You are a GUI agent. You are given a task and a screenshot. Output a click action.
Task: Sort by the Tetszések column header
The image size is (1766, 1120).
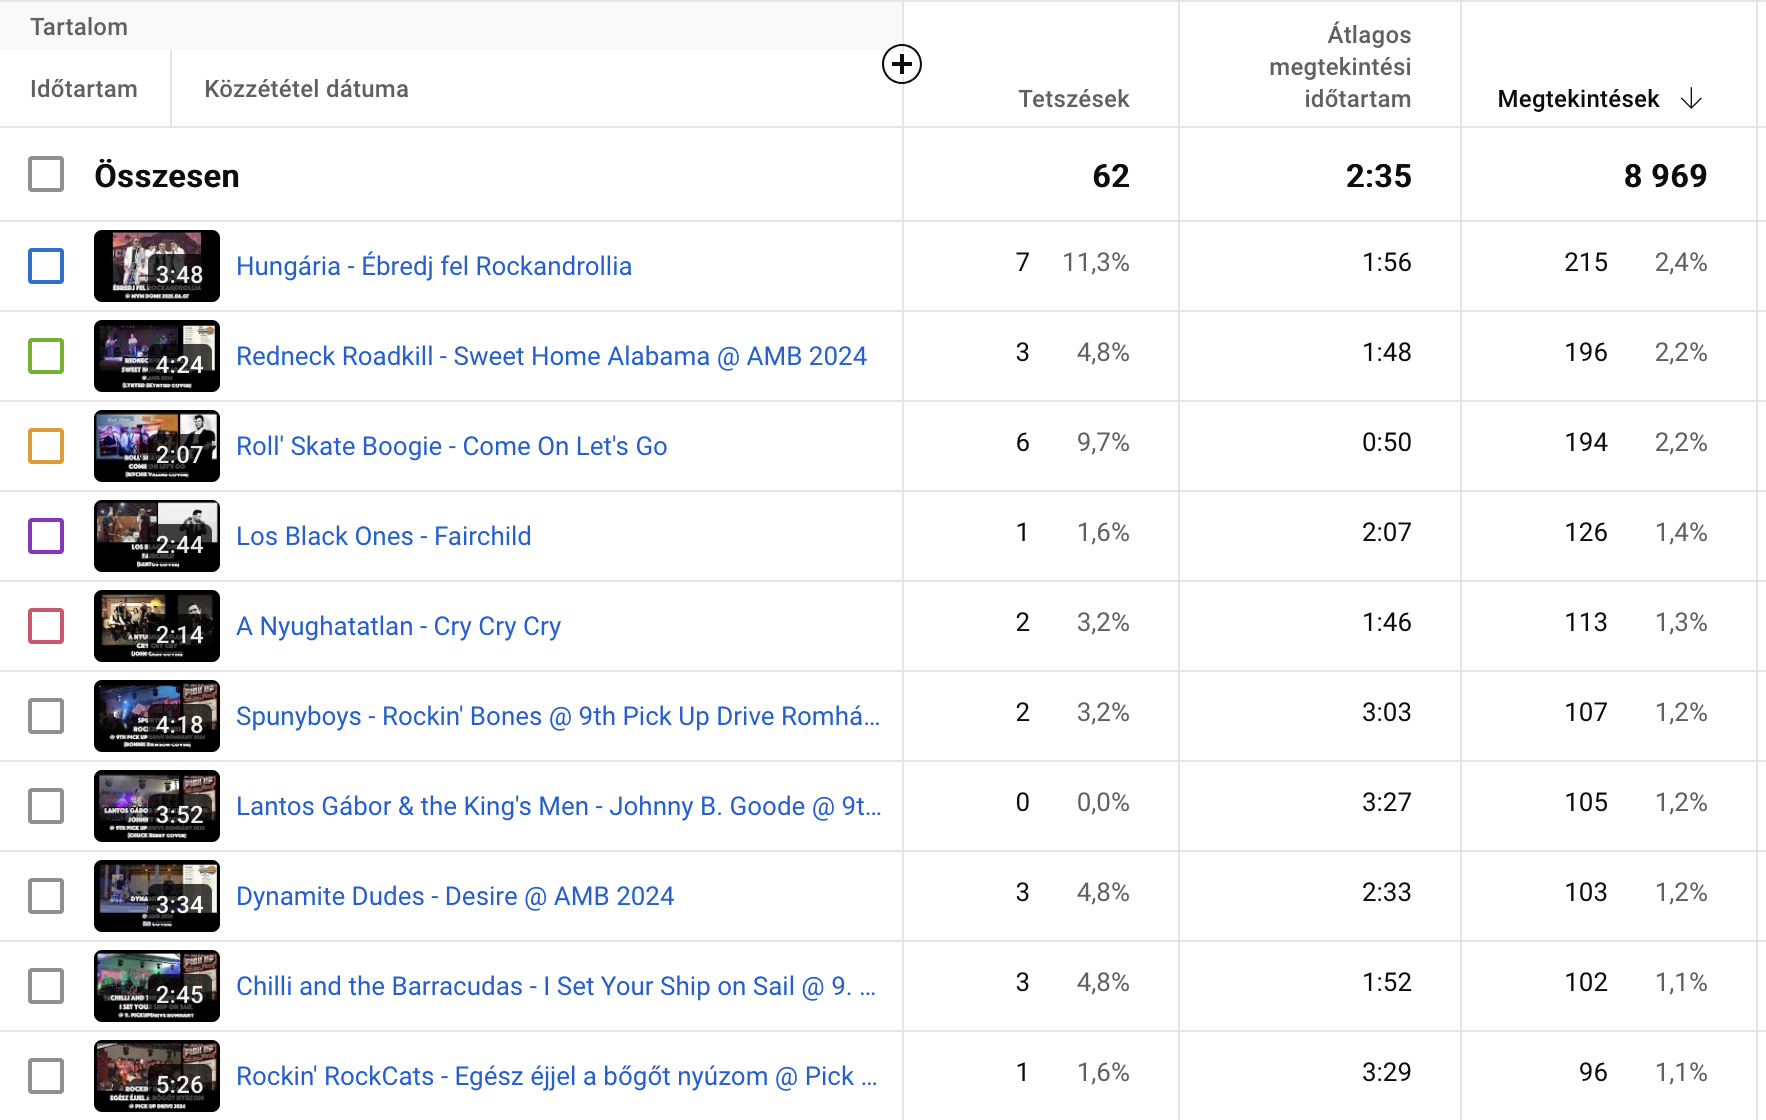[x=1073, y=99]
